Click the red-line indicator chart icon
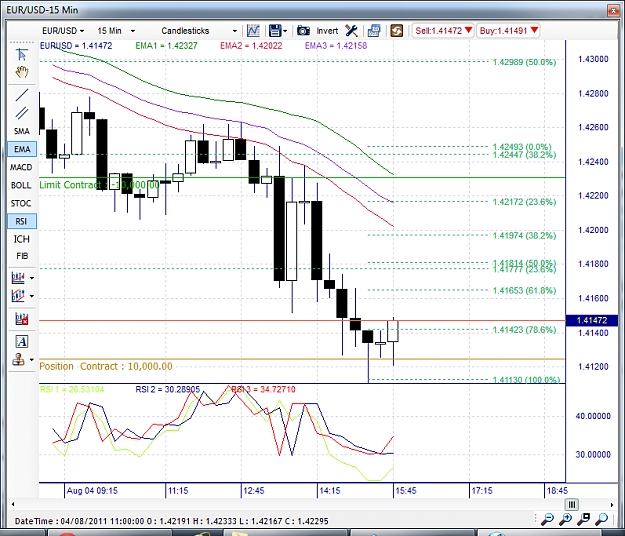The width and height of the screenshot is (625, 536). tap(18, 296)
